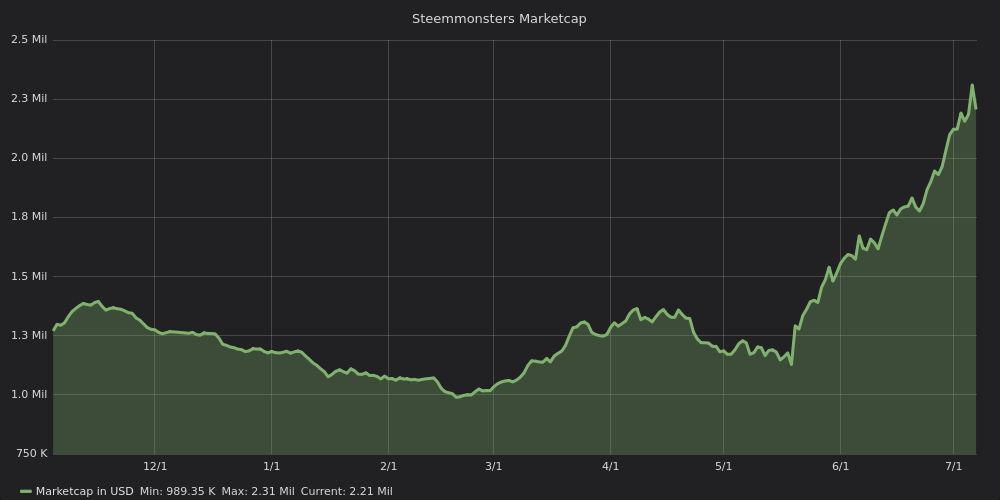
Task: Toggle the Marketcap in USD legend series
Action: pyautogui.click(x=85, y=491)
